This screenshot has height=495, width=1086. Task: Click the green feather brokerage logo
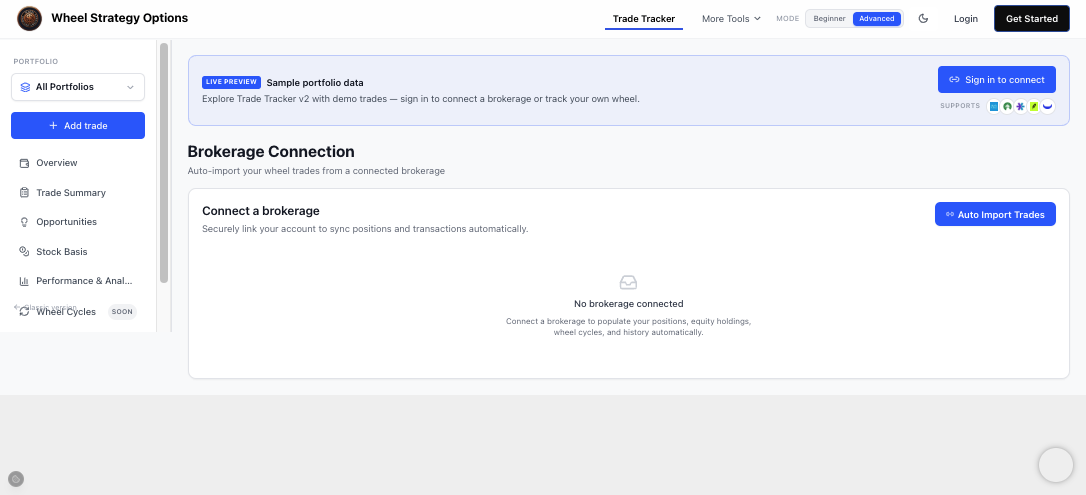(x=1034, y=107)
